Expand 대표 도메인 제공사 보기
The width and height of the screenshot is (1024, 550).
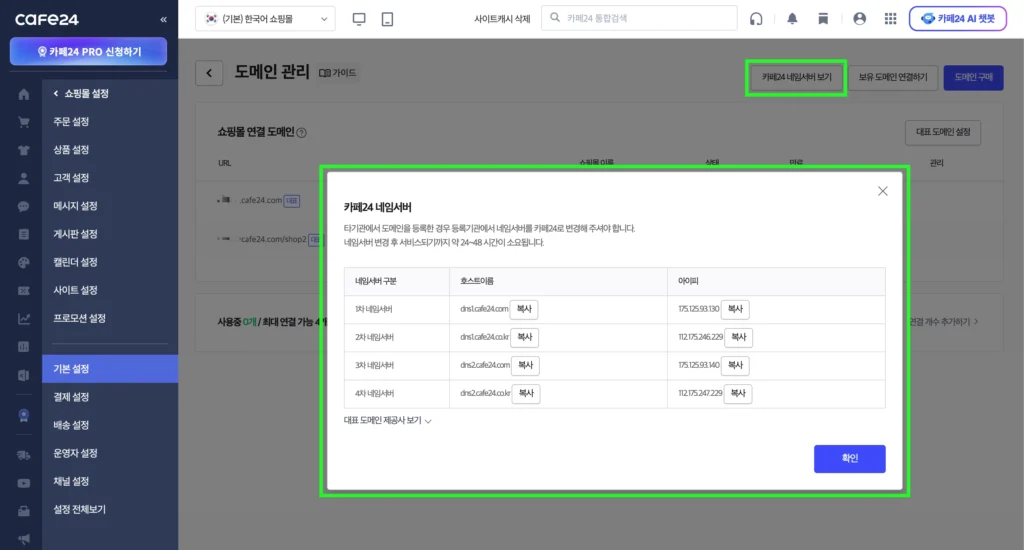tap(387, 421)
